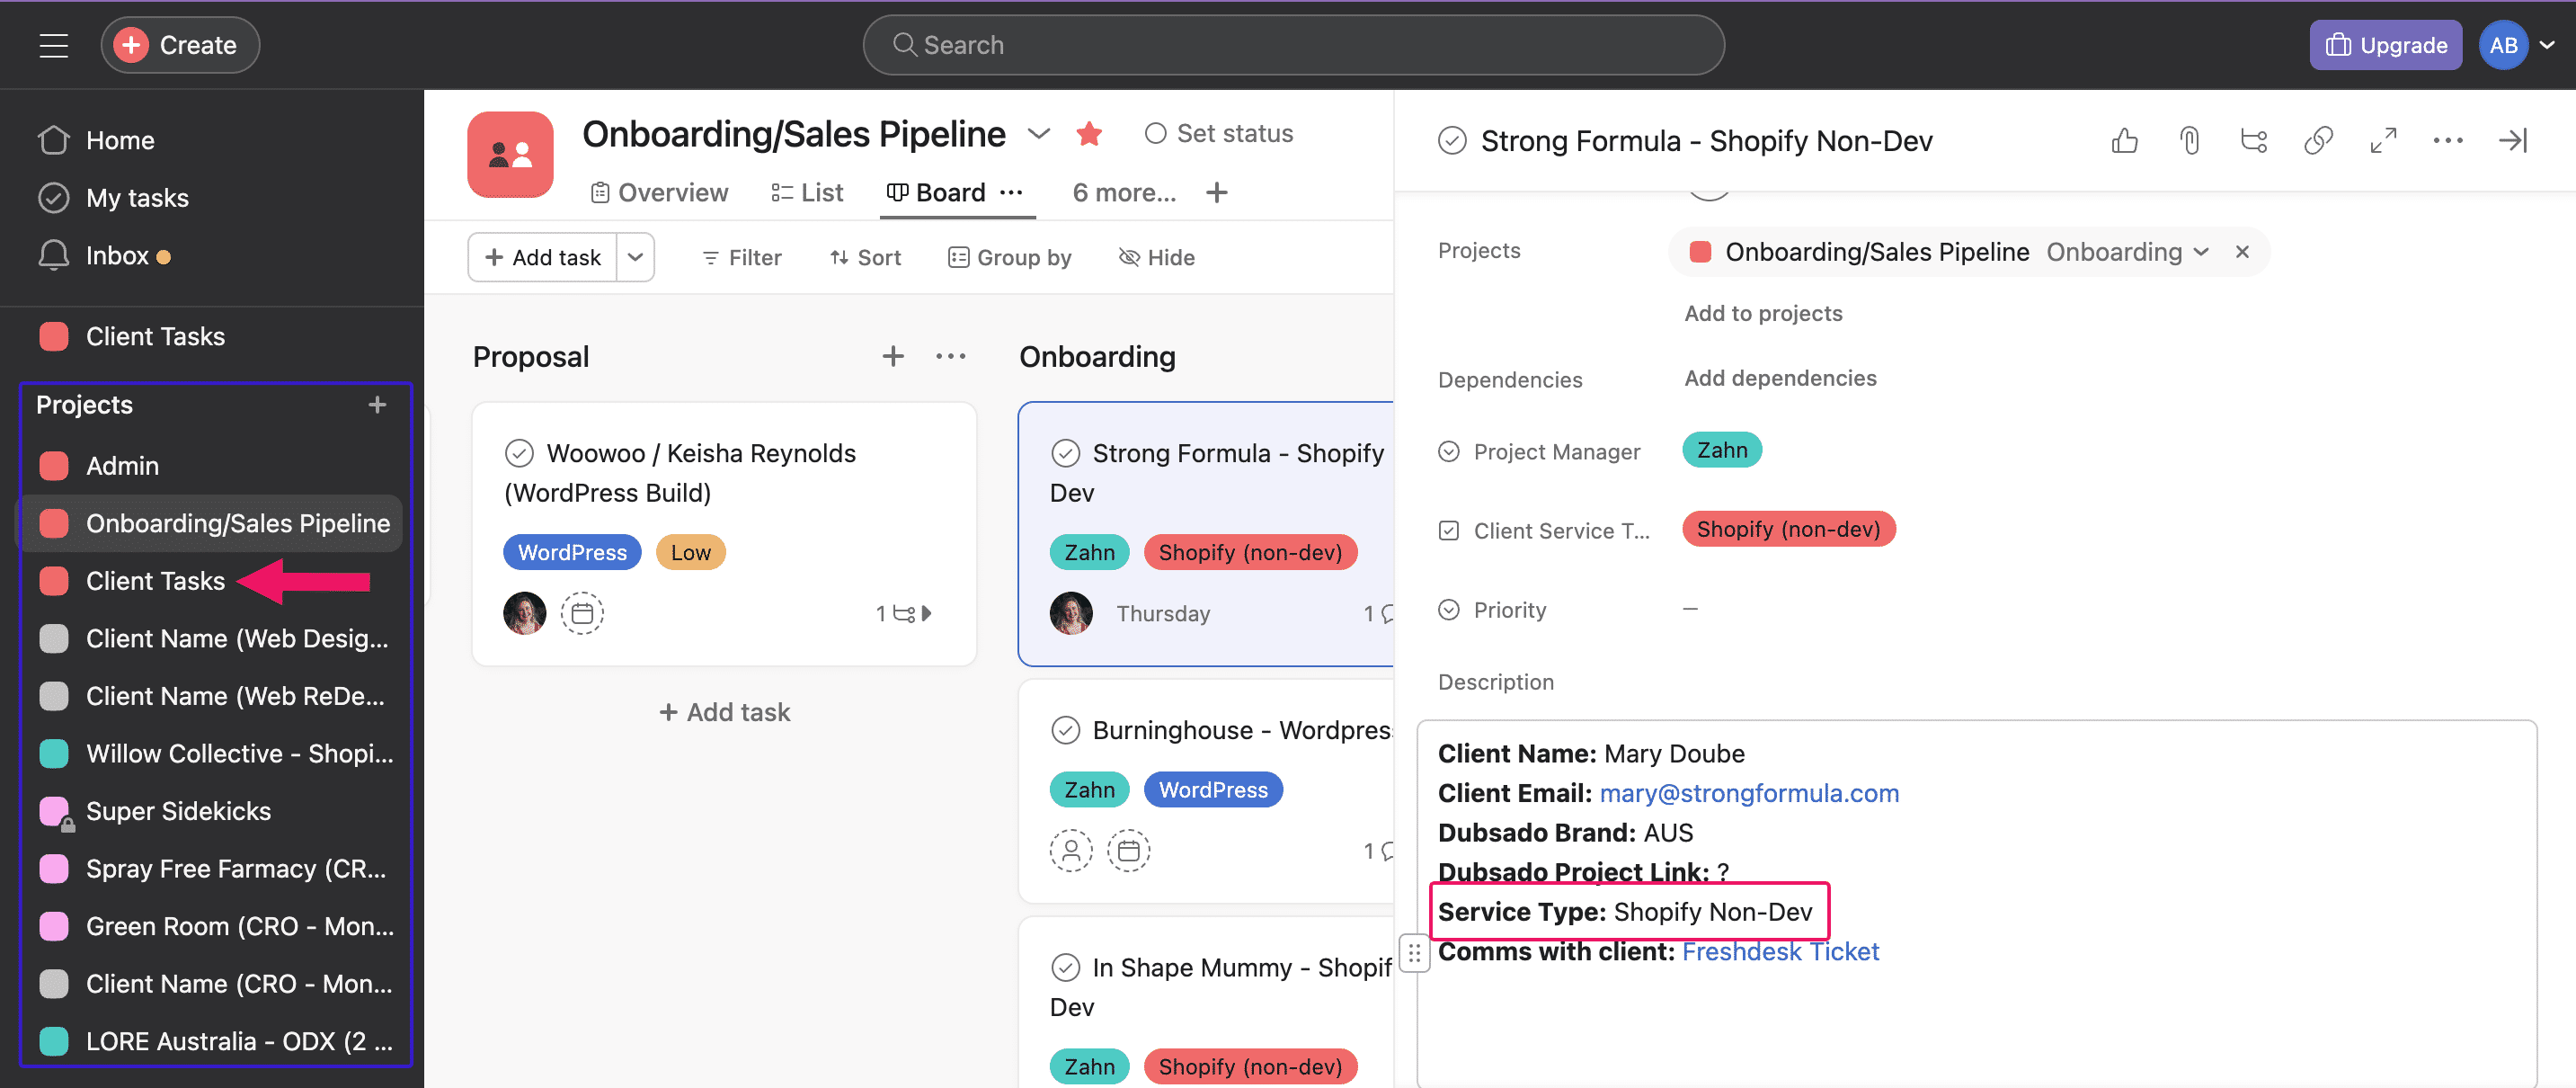The image size is (2576, 1088).
Task: Create a subtask using the subtask icon
Action: [x=2253, y=140]
